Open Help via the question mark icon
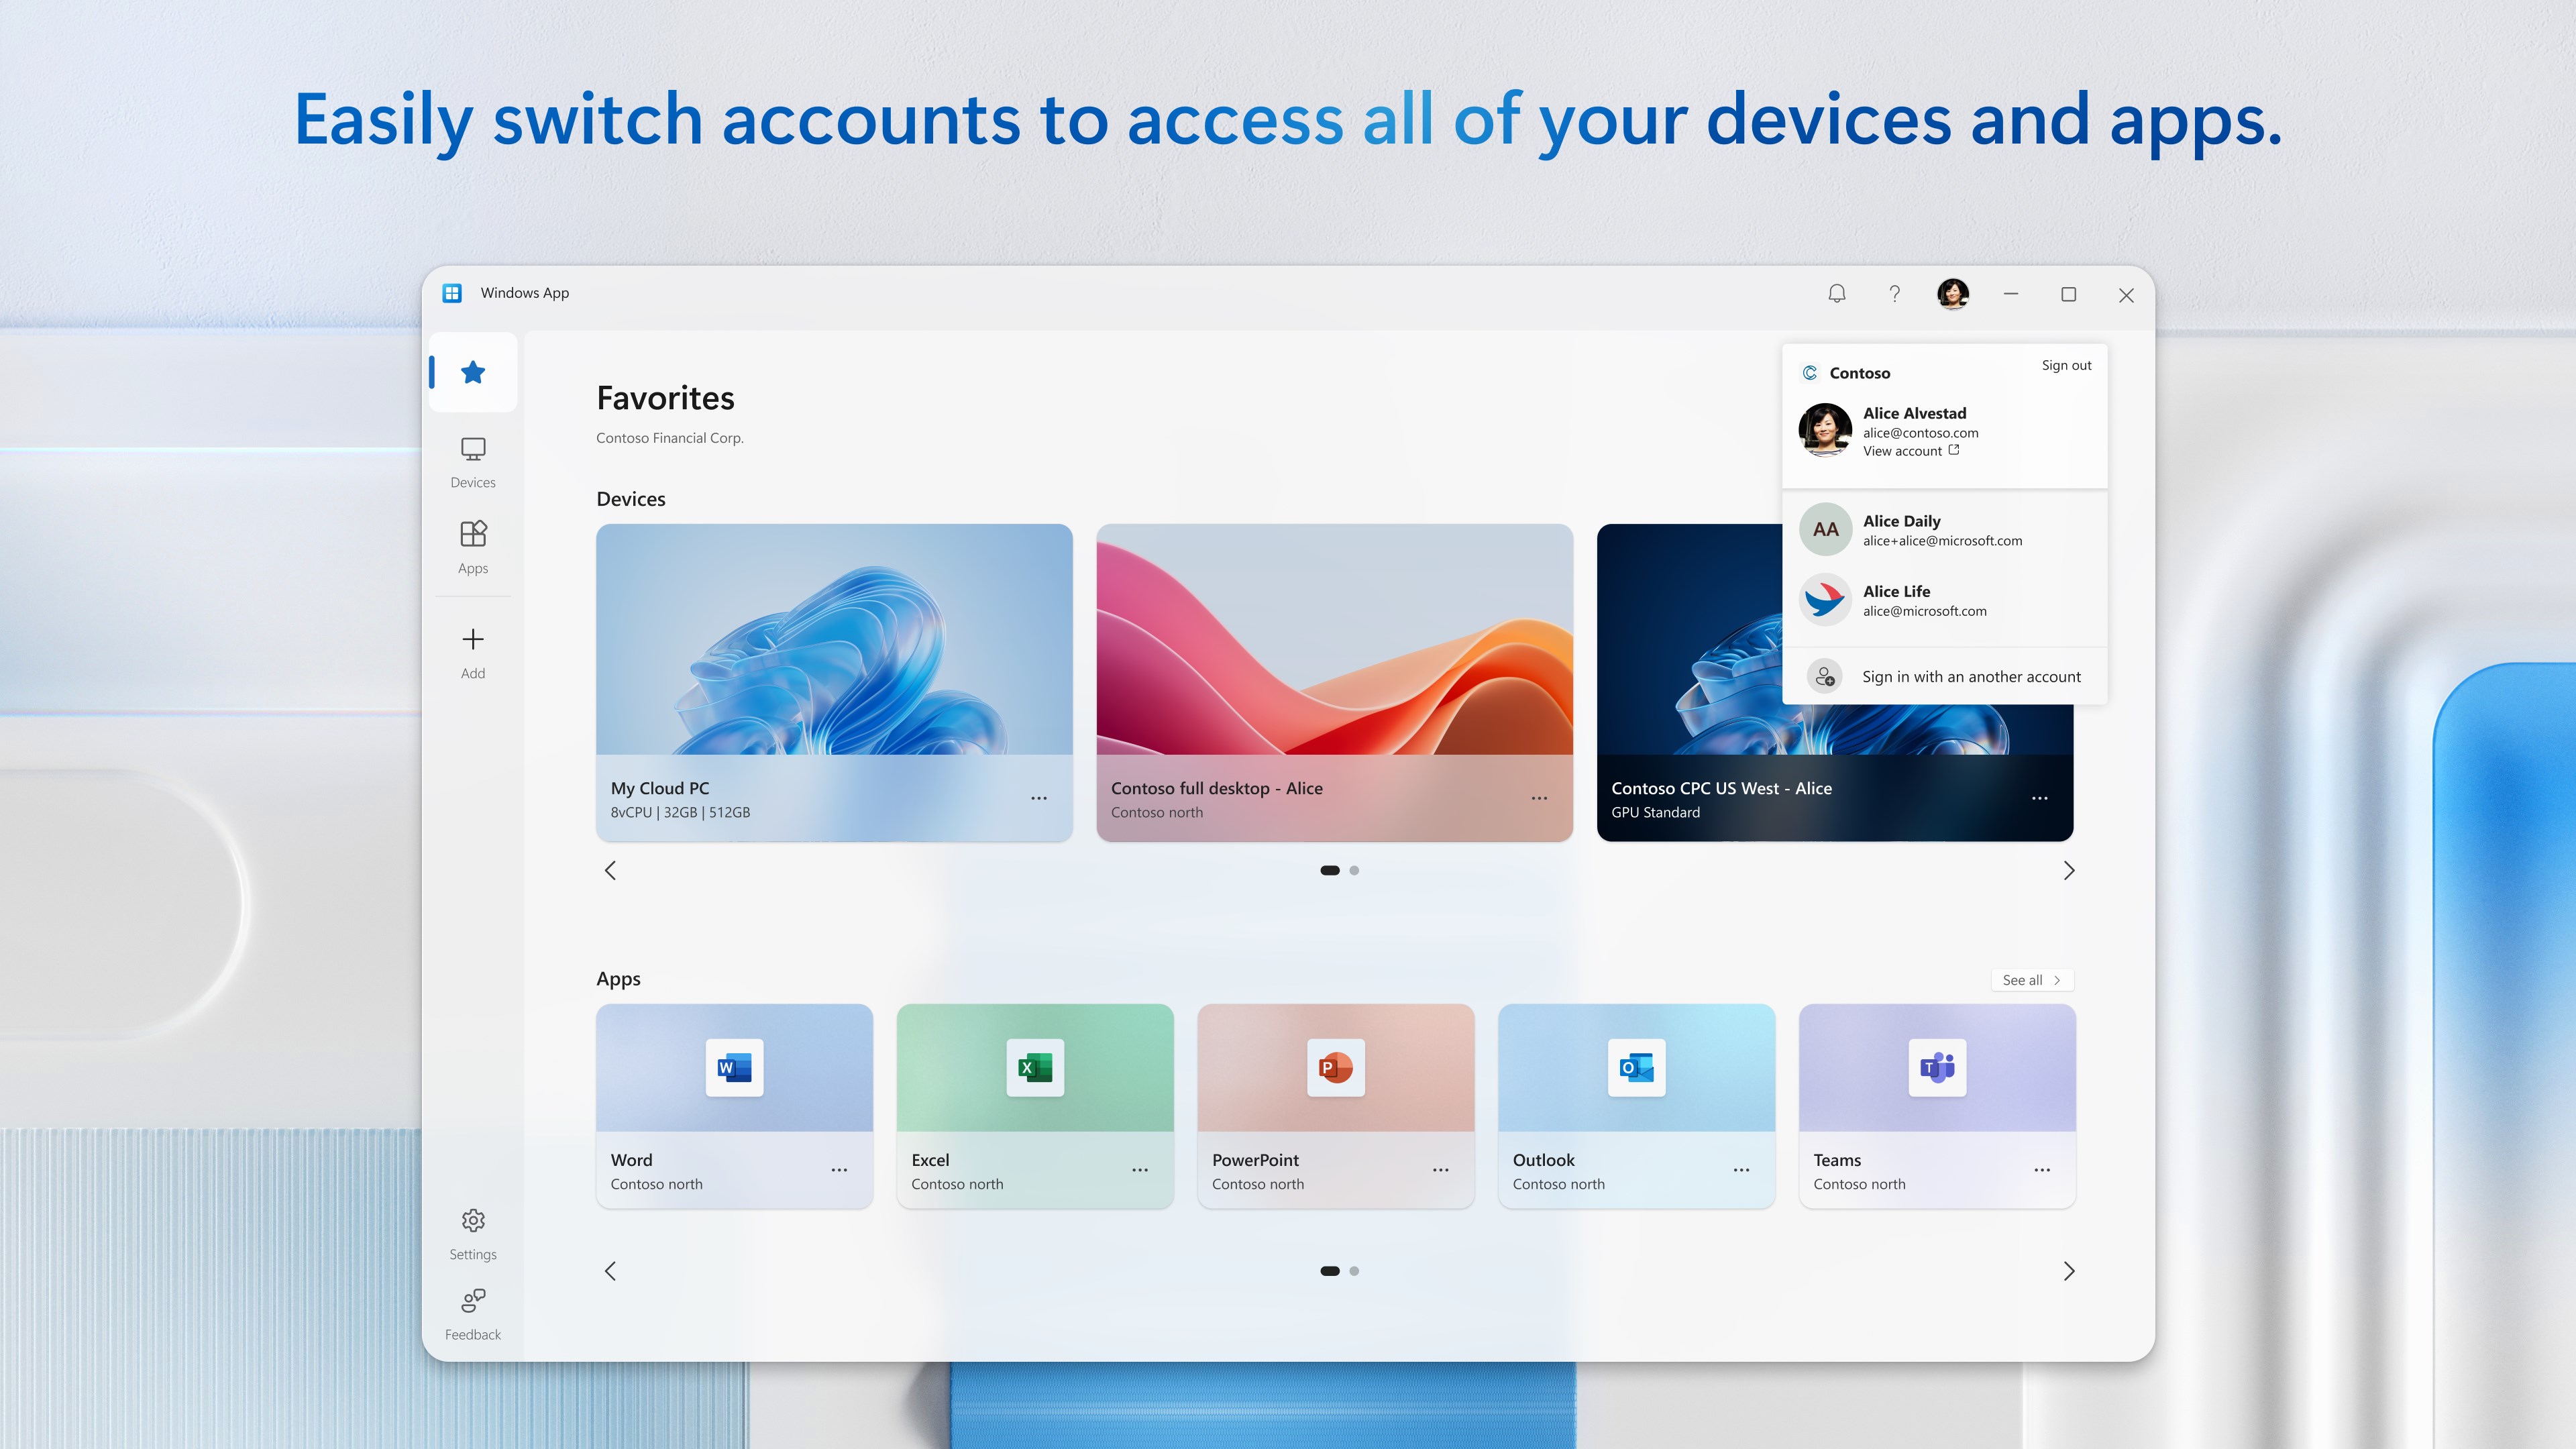The height and width of the screenshot is (1449, 2576). point(1894,293)
